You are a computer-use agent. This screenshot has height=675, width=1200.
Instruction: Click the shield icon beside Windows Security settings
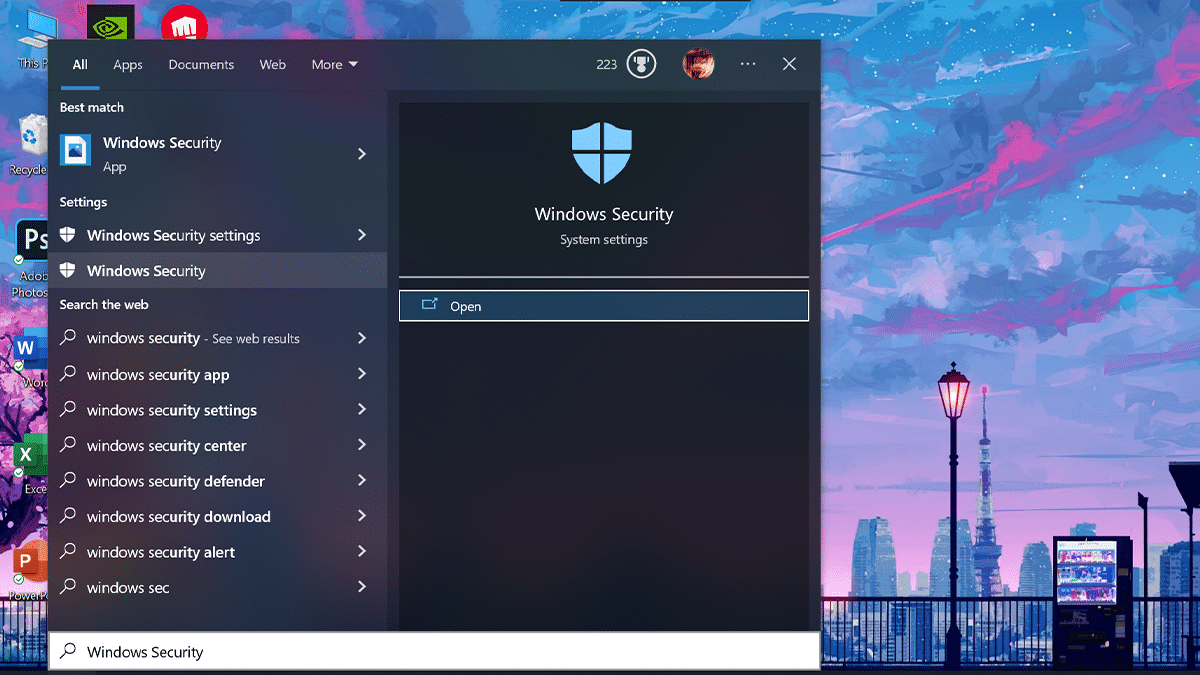(68, 235)
